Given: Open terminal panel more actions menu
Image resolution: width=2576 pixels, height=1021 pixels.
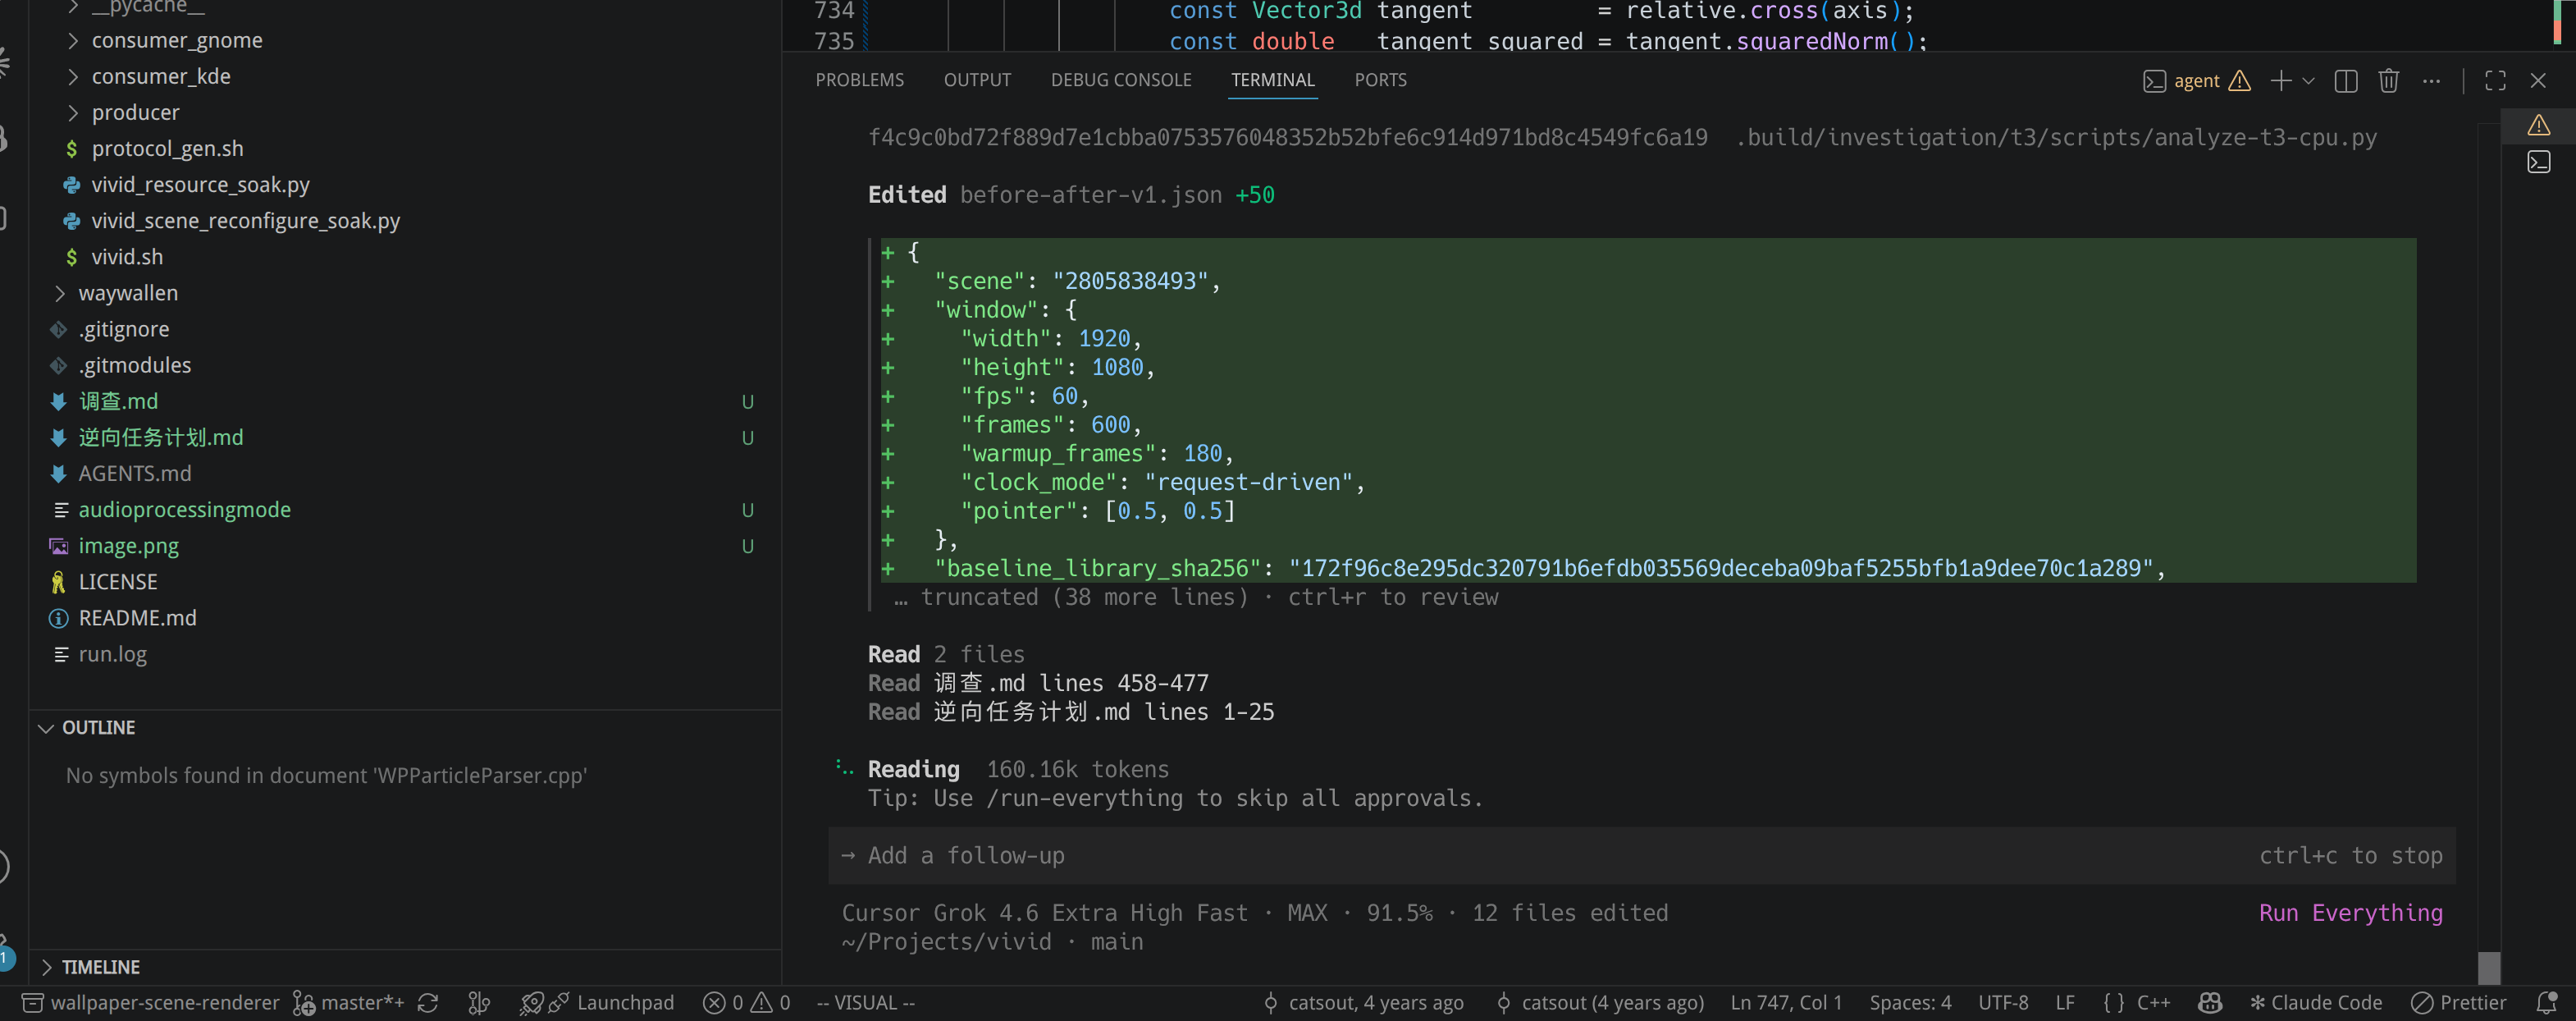Looking at the screenshot, I should (2432, 81).
